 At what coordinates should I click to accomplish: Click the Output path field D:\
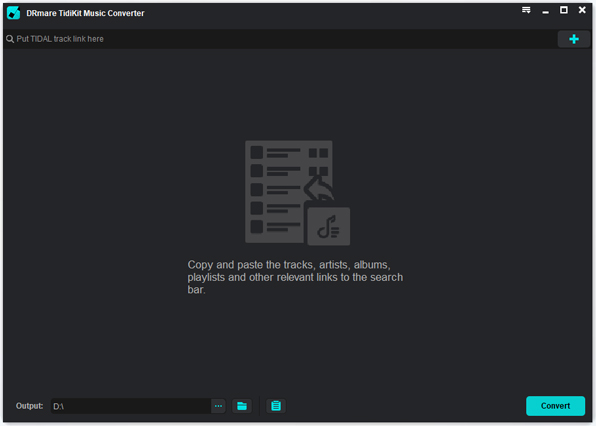tap(131, 406)
